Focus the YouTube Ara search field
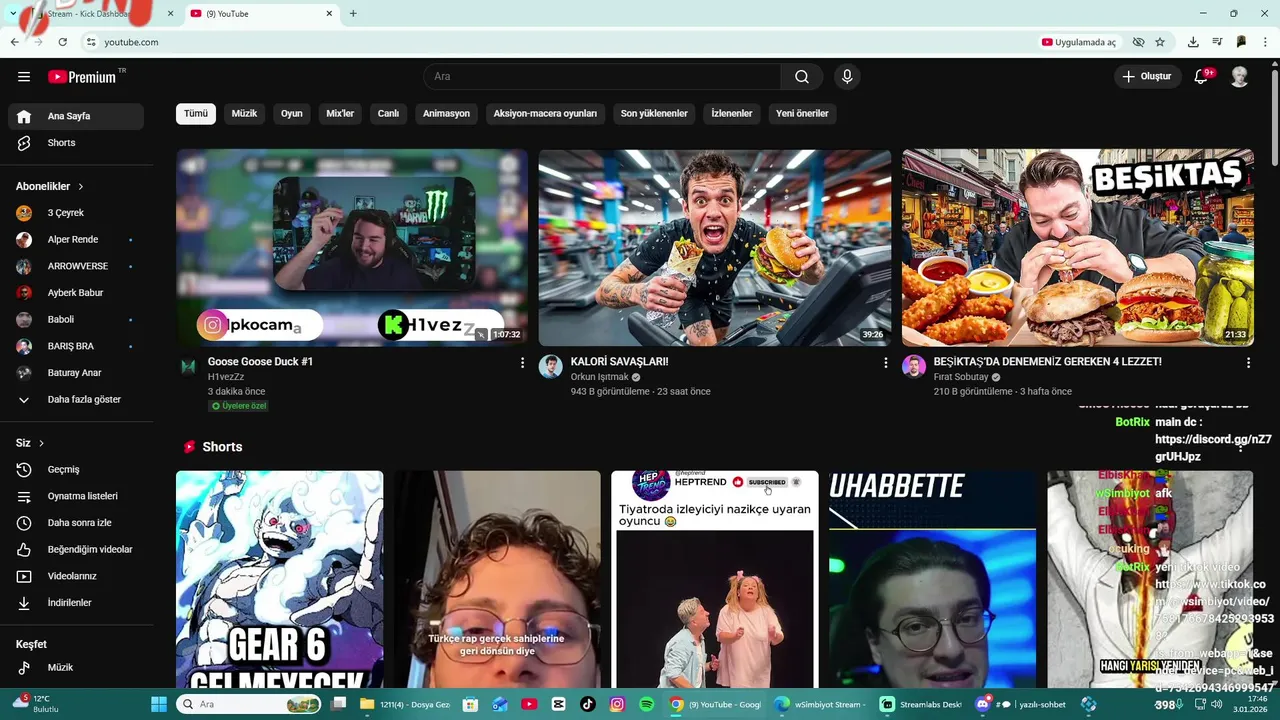1280x720 pixels. pos(602,77)
